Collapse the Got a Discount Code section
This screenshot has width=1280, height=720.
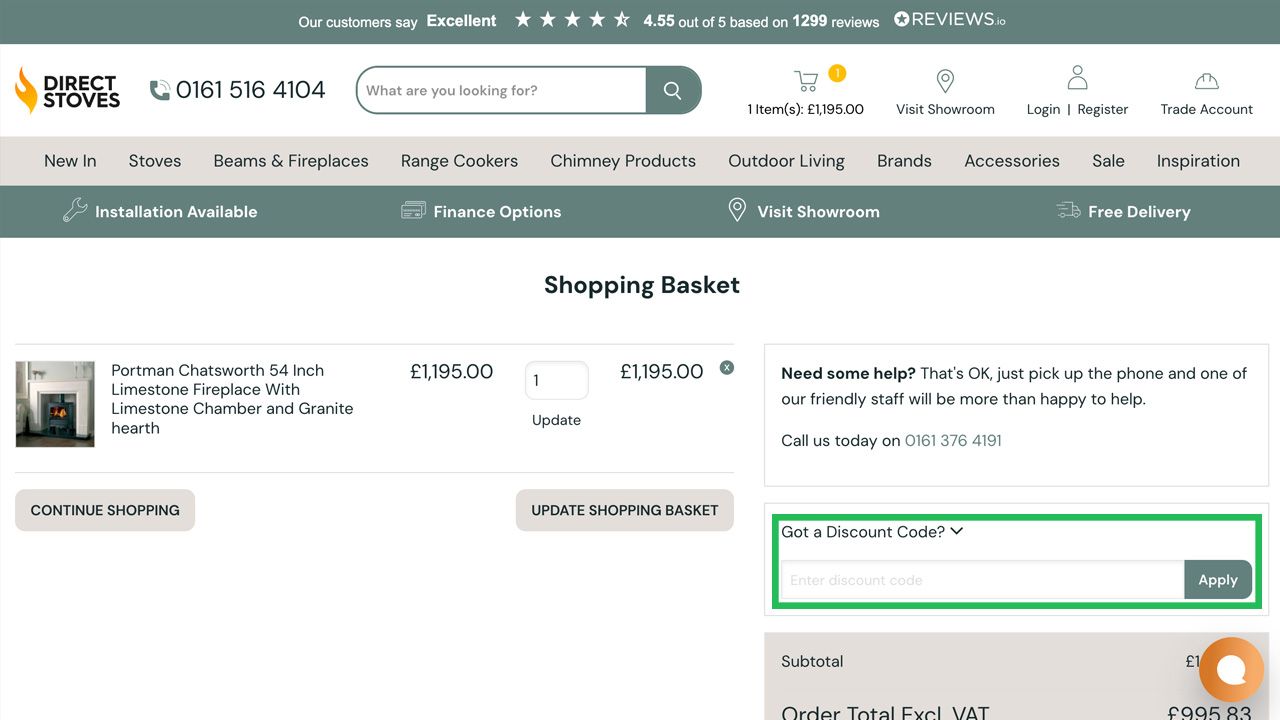point(957,531)
